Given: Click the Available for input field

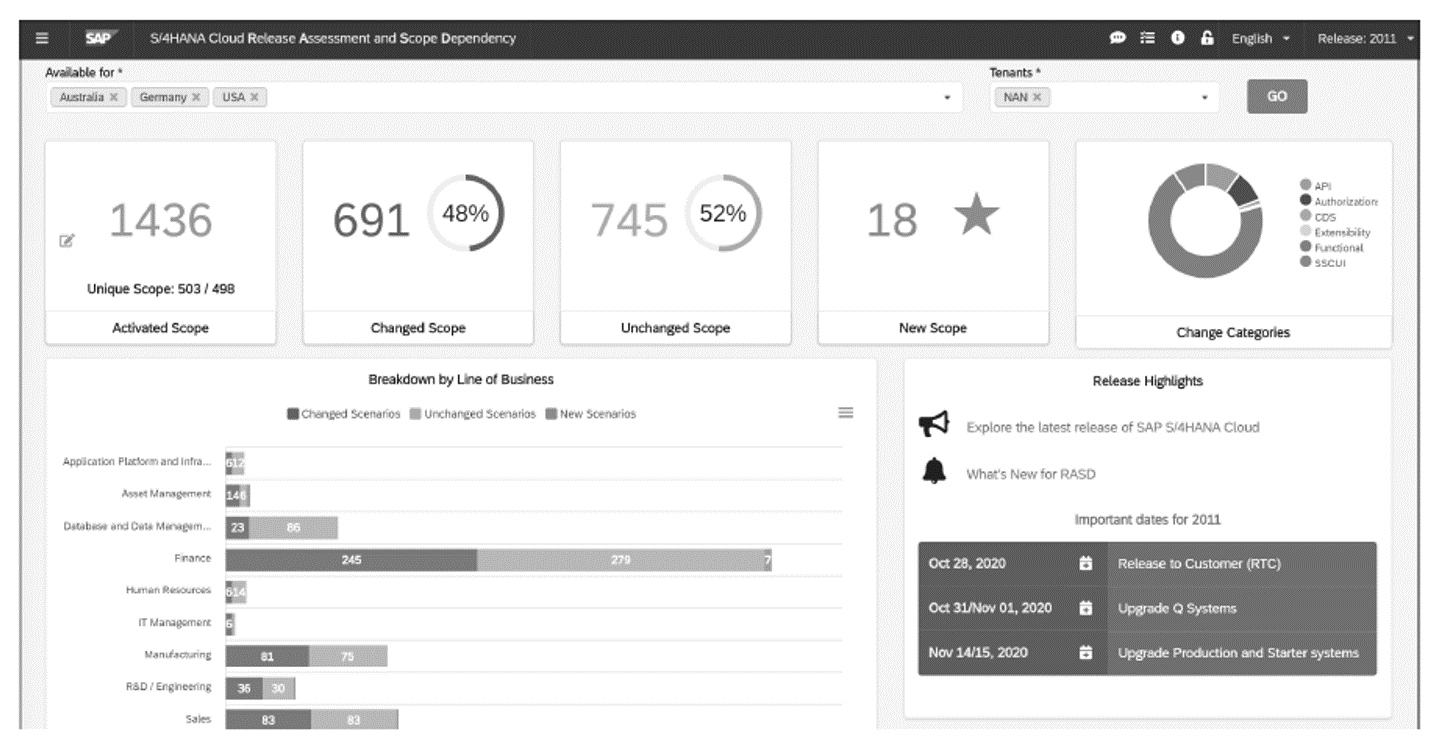Looking at the screenshot, I should [505, 97].
